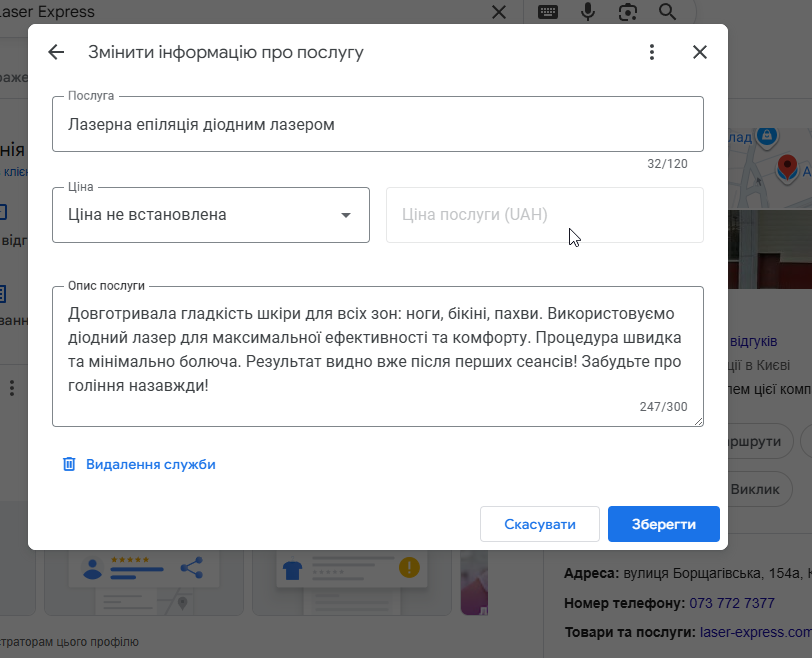This screenshot has height=658, width=812.
Task: Open the three-dot more options menu in dialog
Action: 652,52
